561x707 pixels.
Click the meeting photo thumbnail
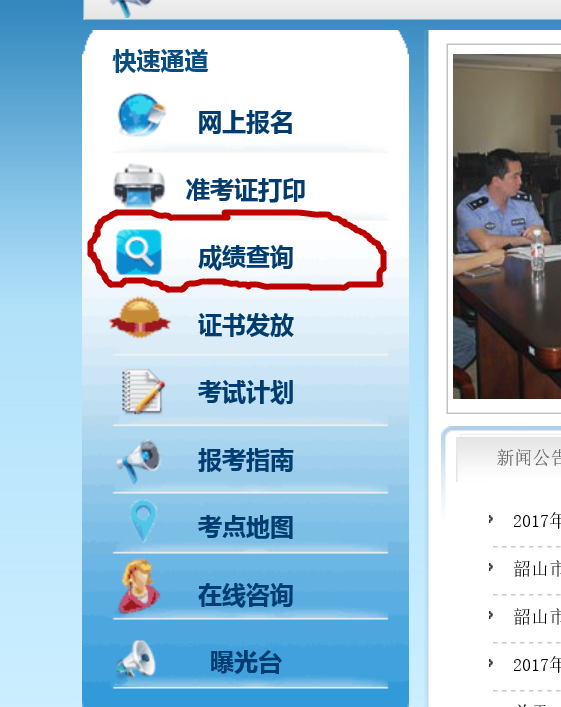click(x=507, y=226)
